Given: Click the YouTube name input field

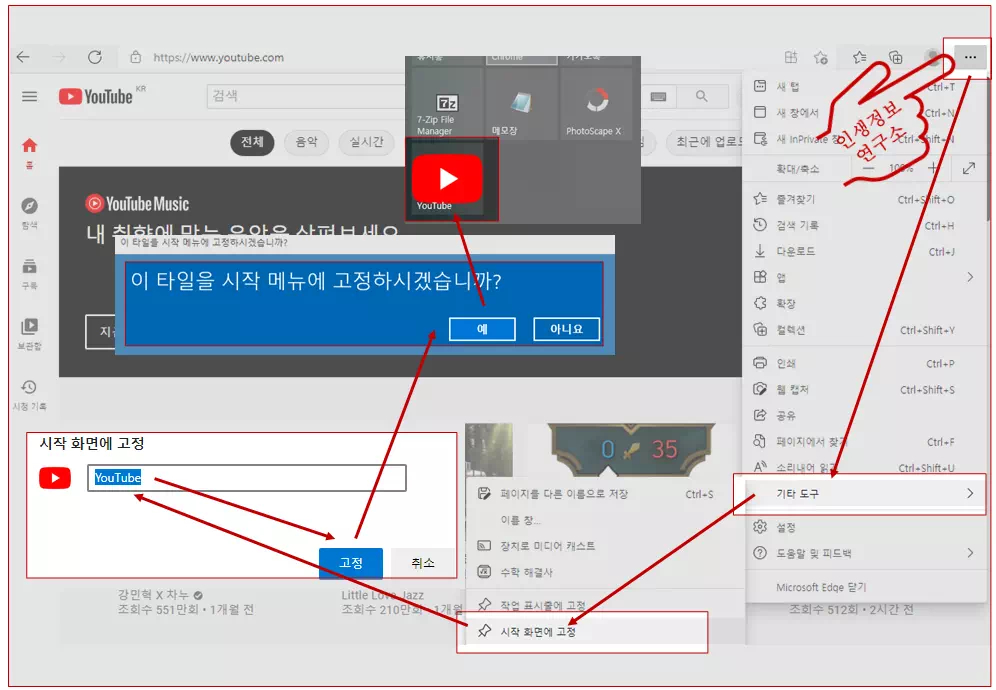Looking at the screenshot, I should 246,478.
